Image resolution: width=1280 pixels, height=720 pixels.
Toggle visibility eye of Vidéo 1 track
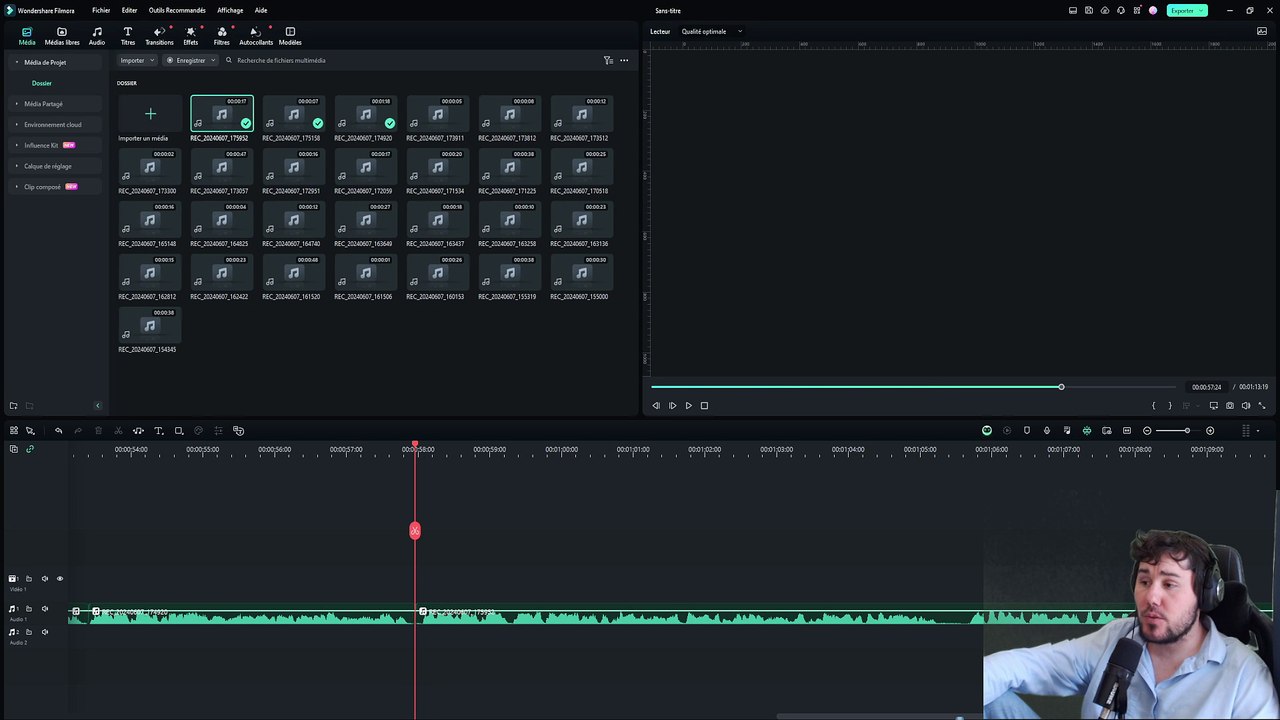(x=59, y=578)
